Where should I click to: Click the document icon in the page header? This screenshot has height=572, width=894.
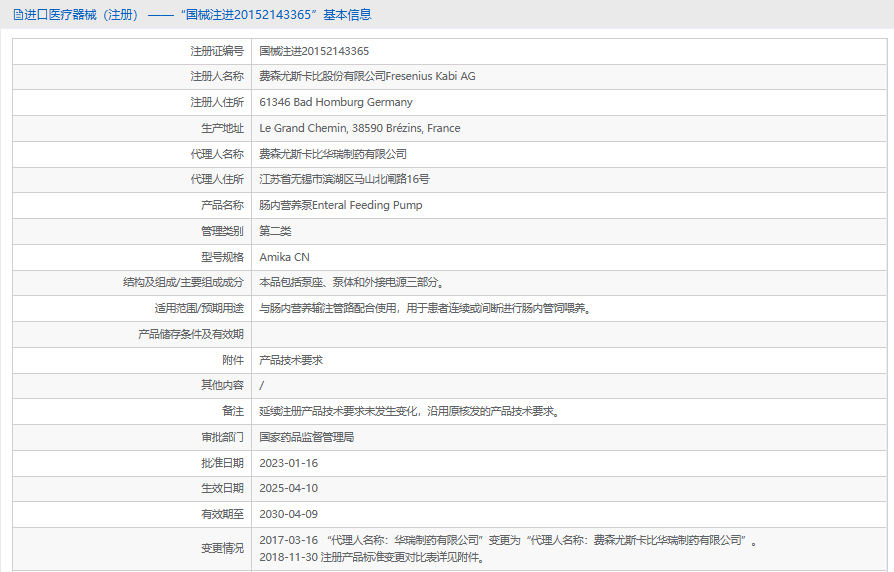[18, 15]
